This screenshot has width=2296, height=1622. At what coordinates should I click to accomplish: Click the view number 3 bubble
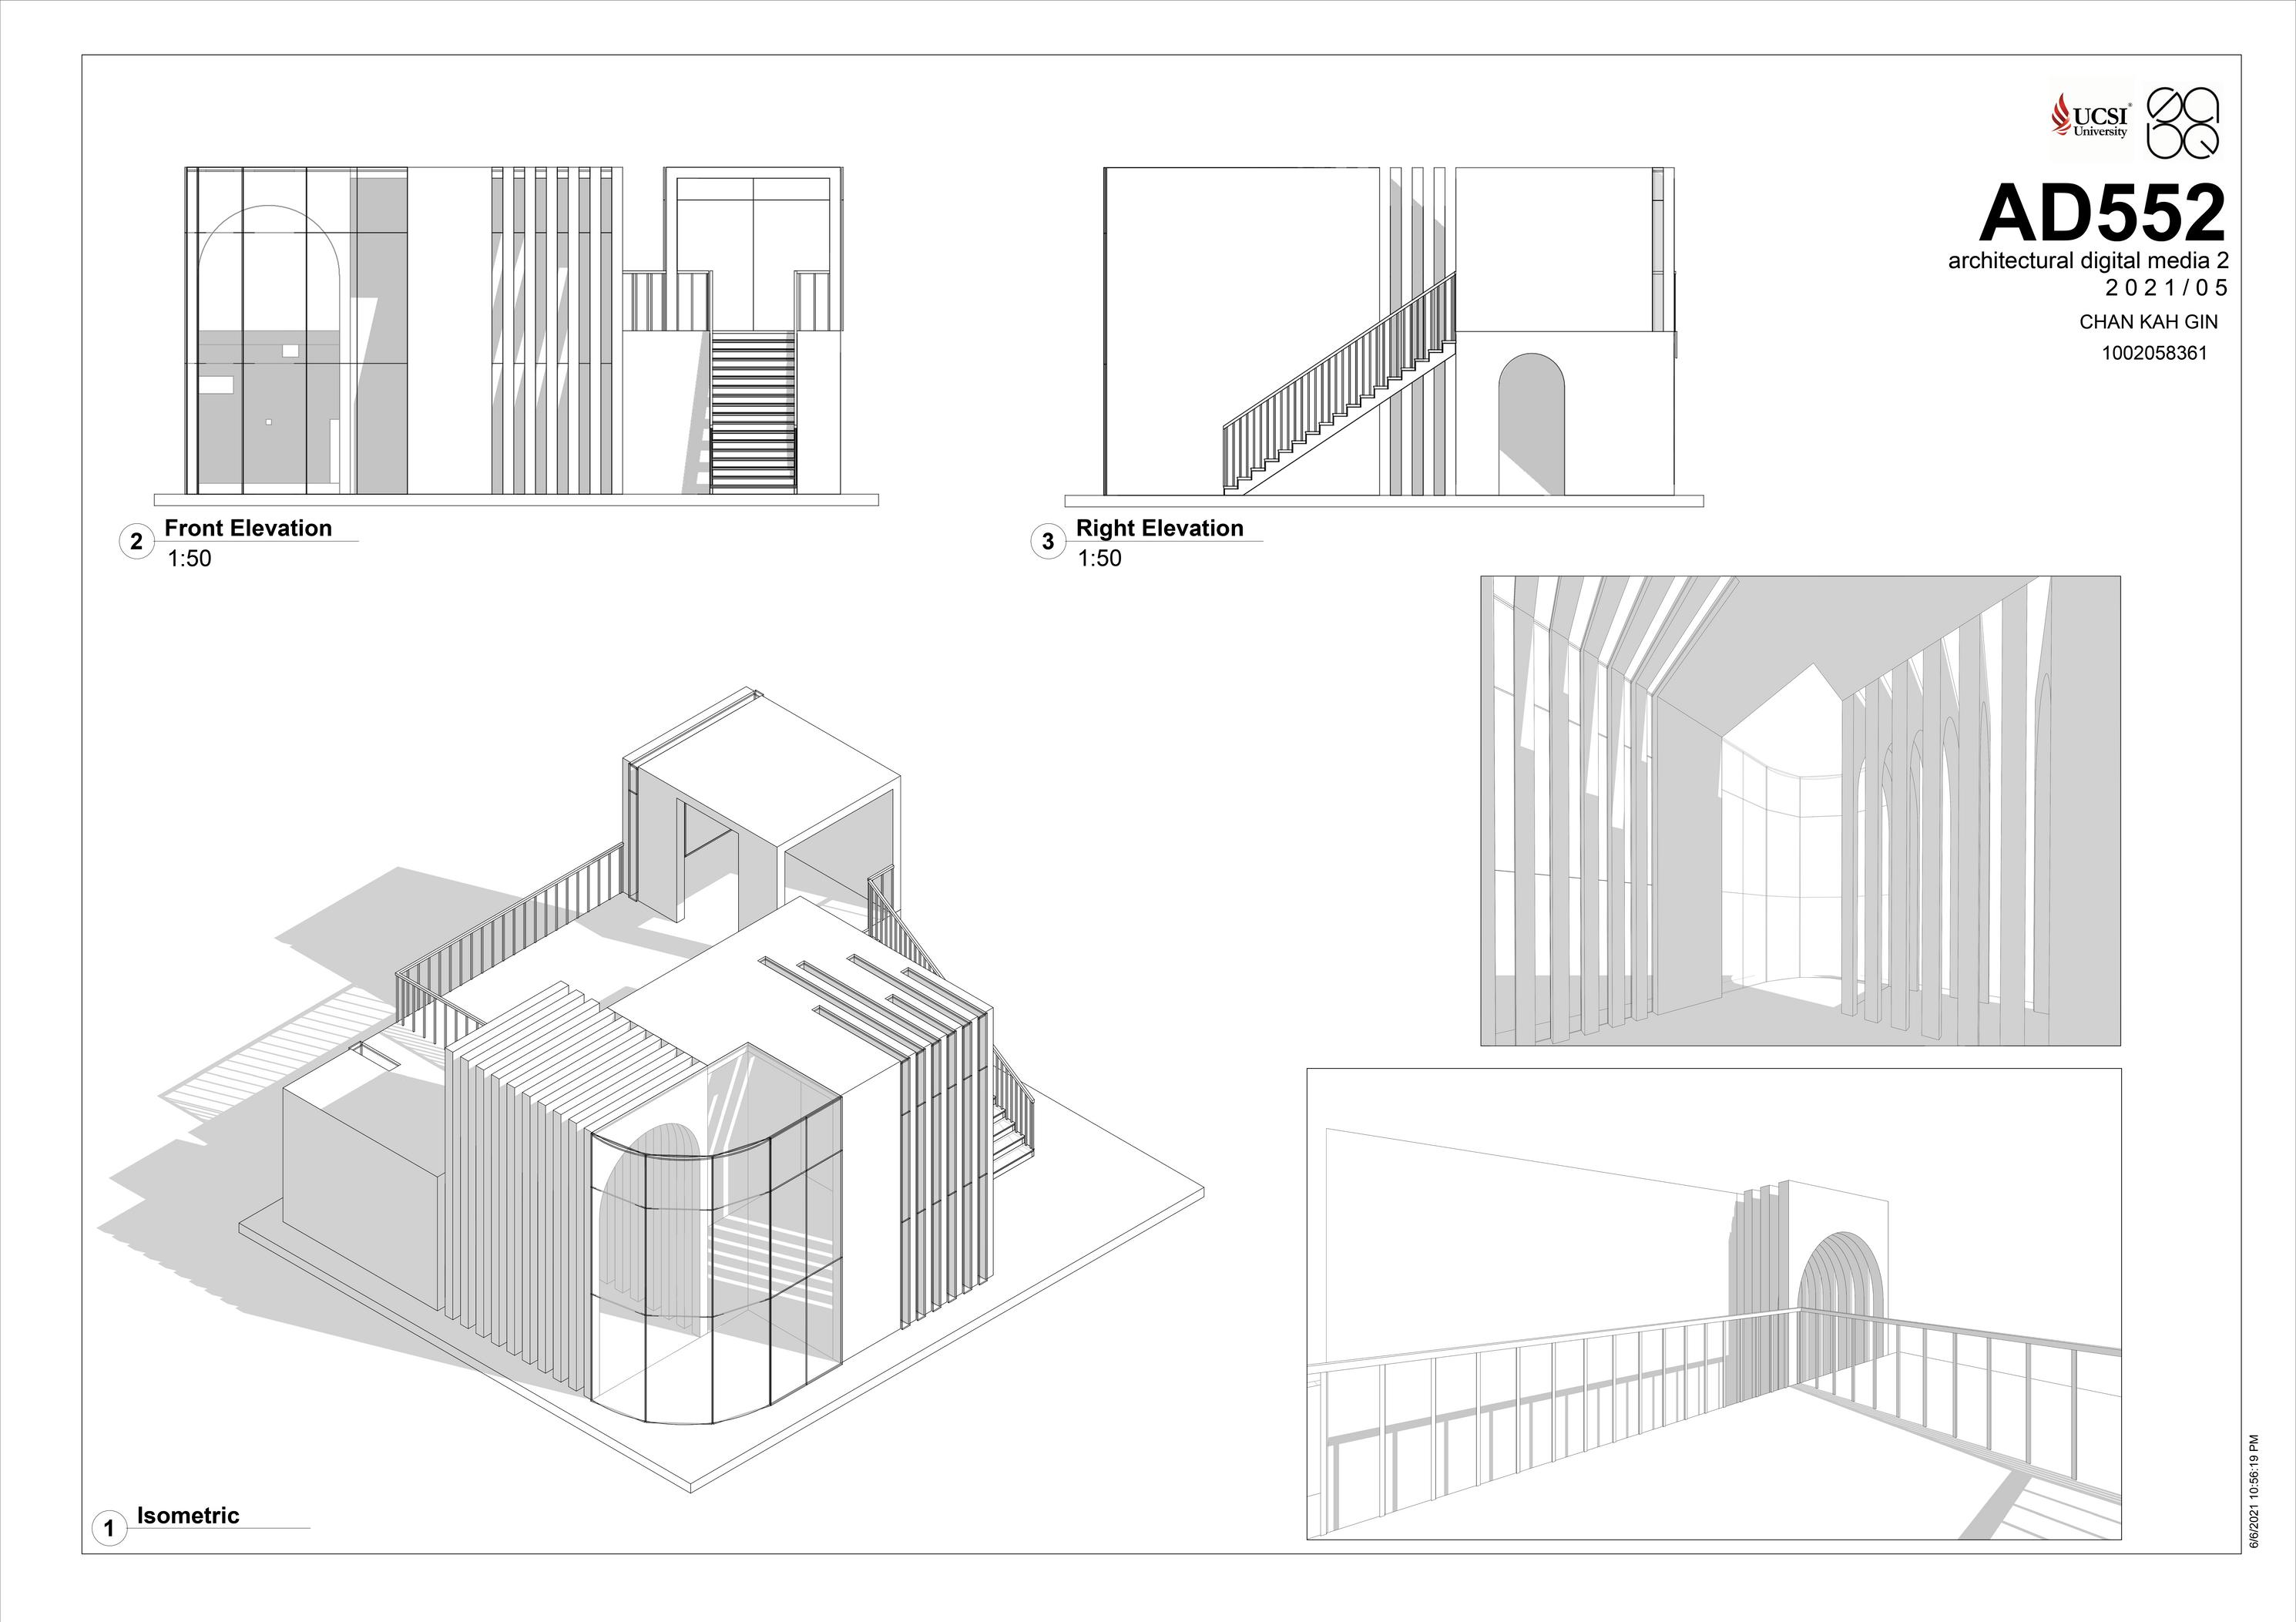pyautogui.click(x=1047, y=542)
